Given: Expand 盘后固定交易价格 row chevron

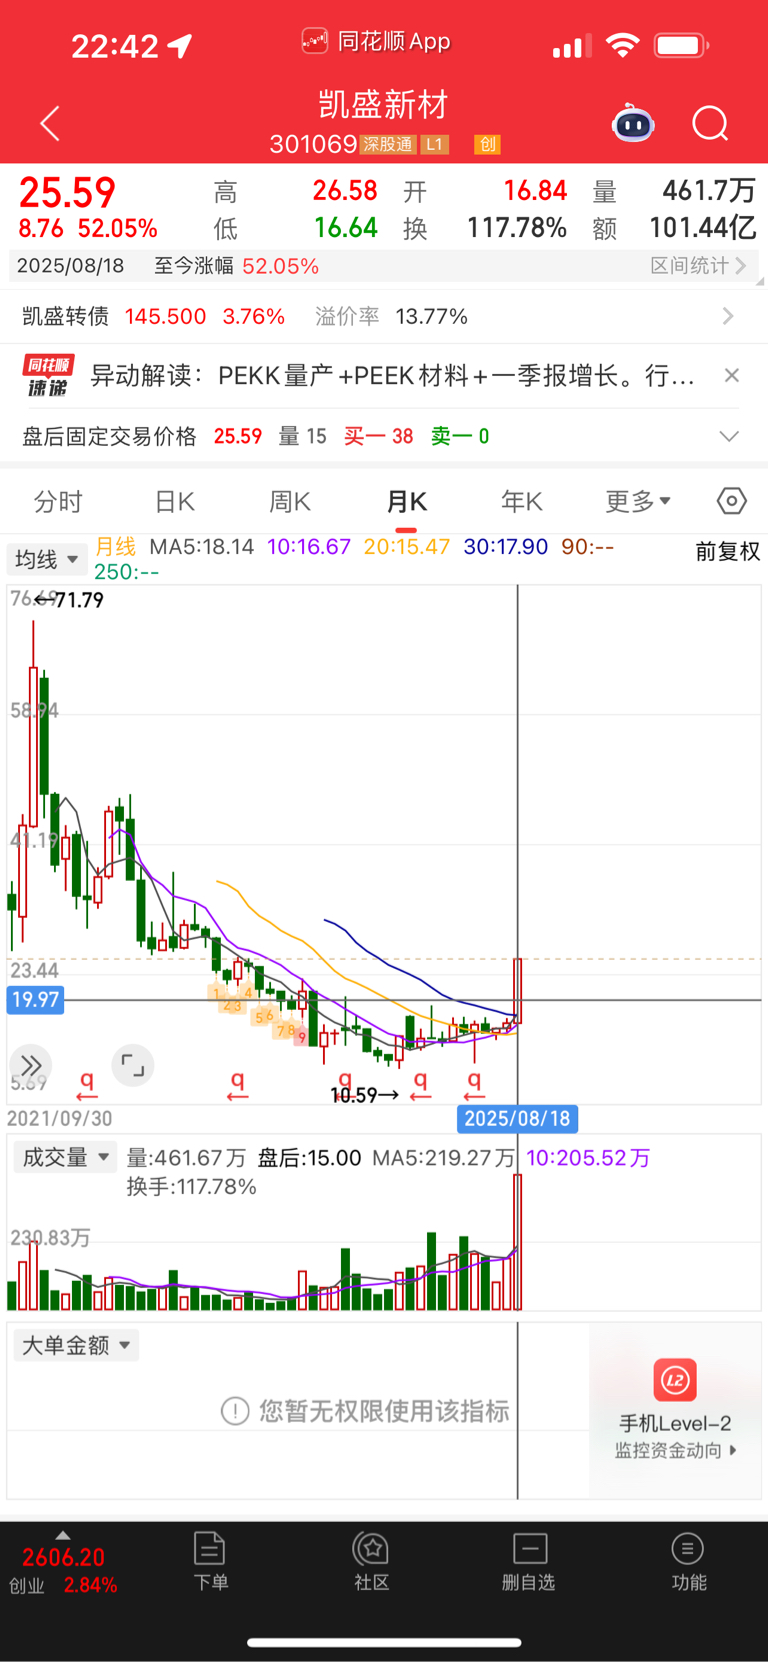Looking at the screenshot, I should click(x=730, y=436).
